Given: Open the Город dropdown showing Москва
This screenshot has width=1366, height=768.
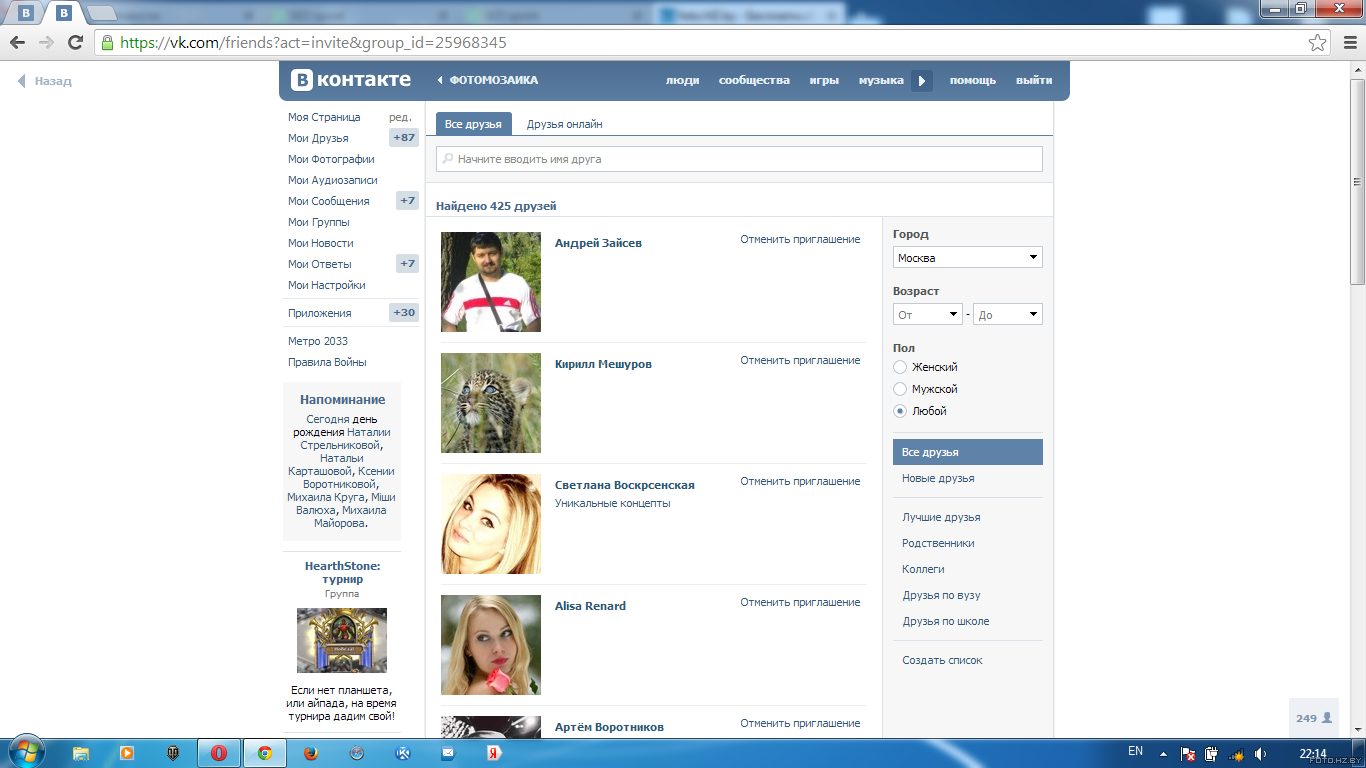Looking at the screenshot, I should click(x=968, y=257).
